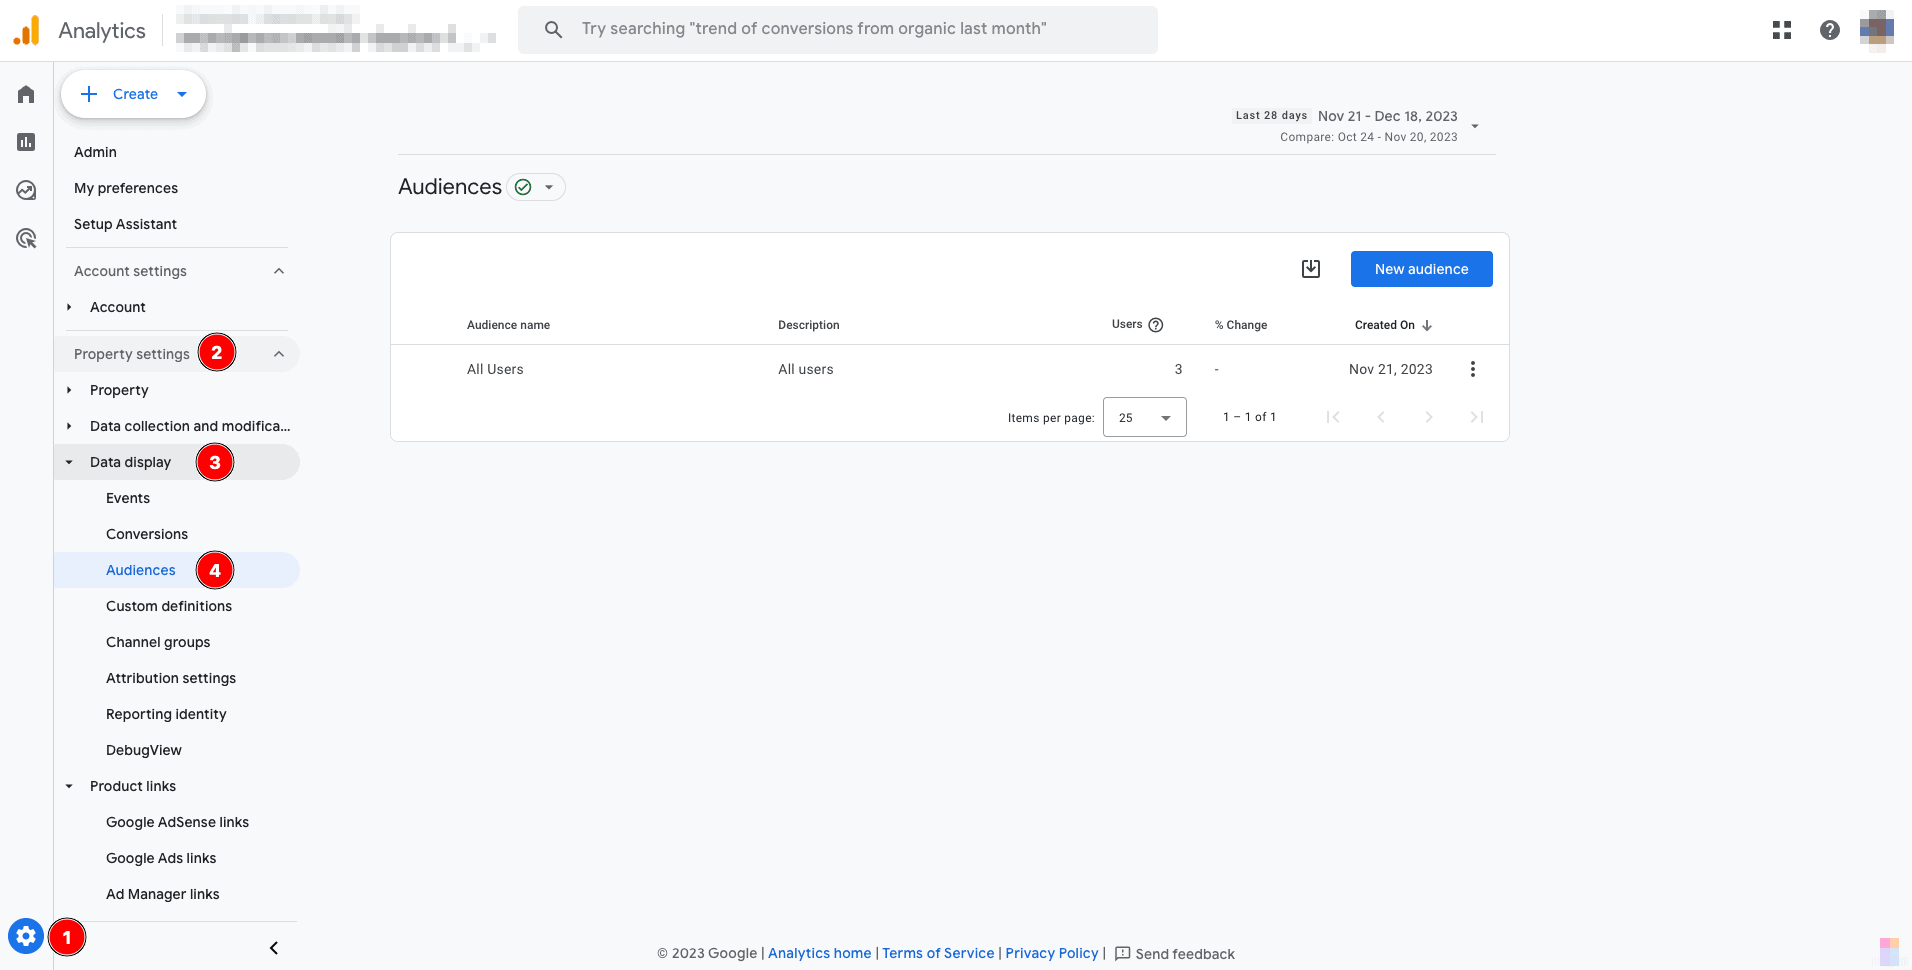Open the Advertising icon in left rail
Viewport: 1912px width, 970px height.
tap(26, 238)
